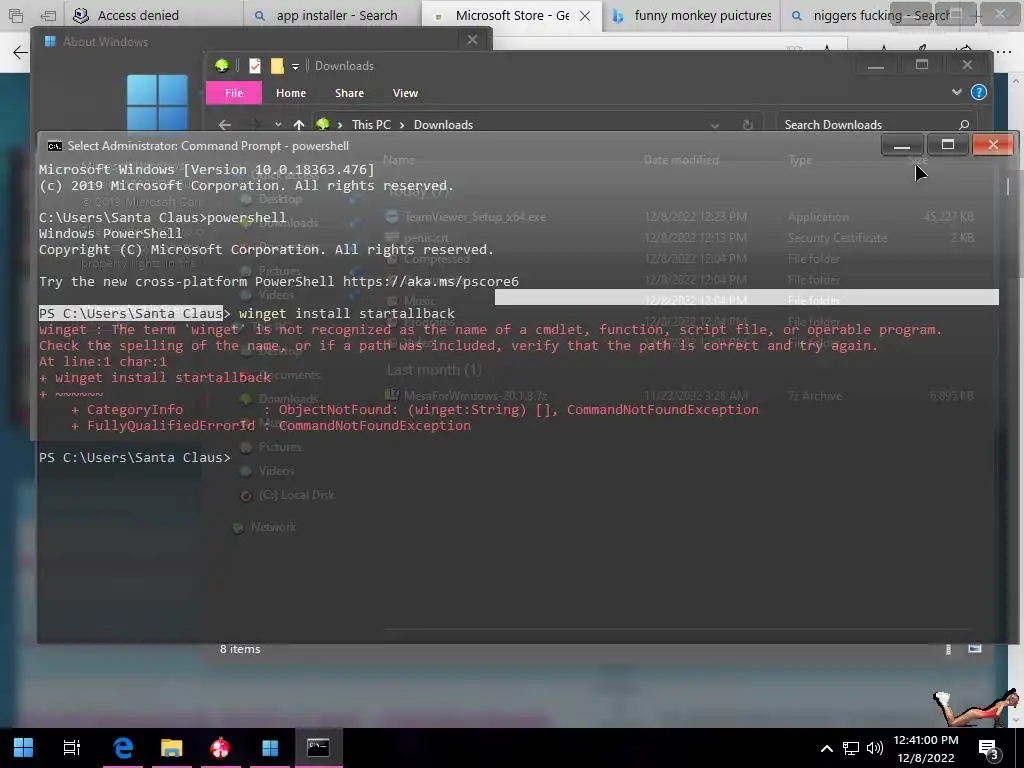
Task: Maximize the Downloads explorer window
Action: [x=921, y=65]
